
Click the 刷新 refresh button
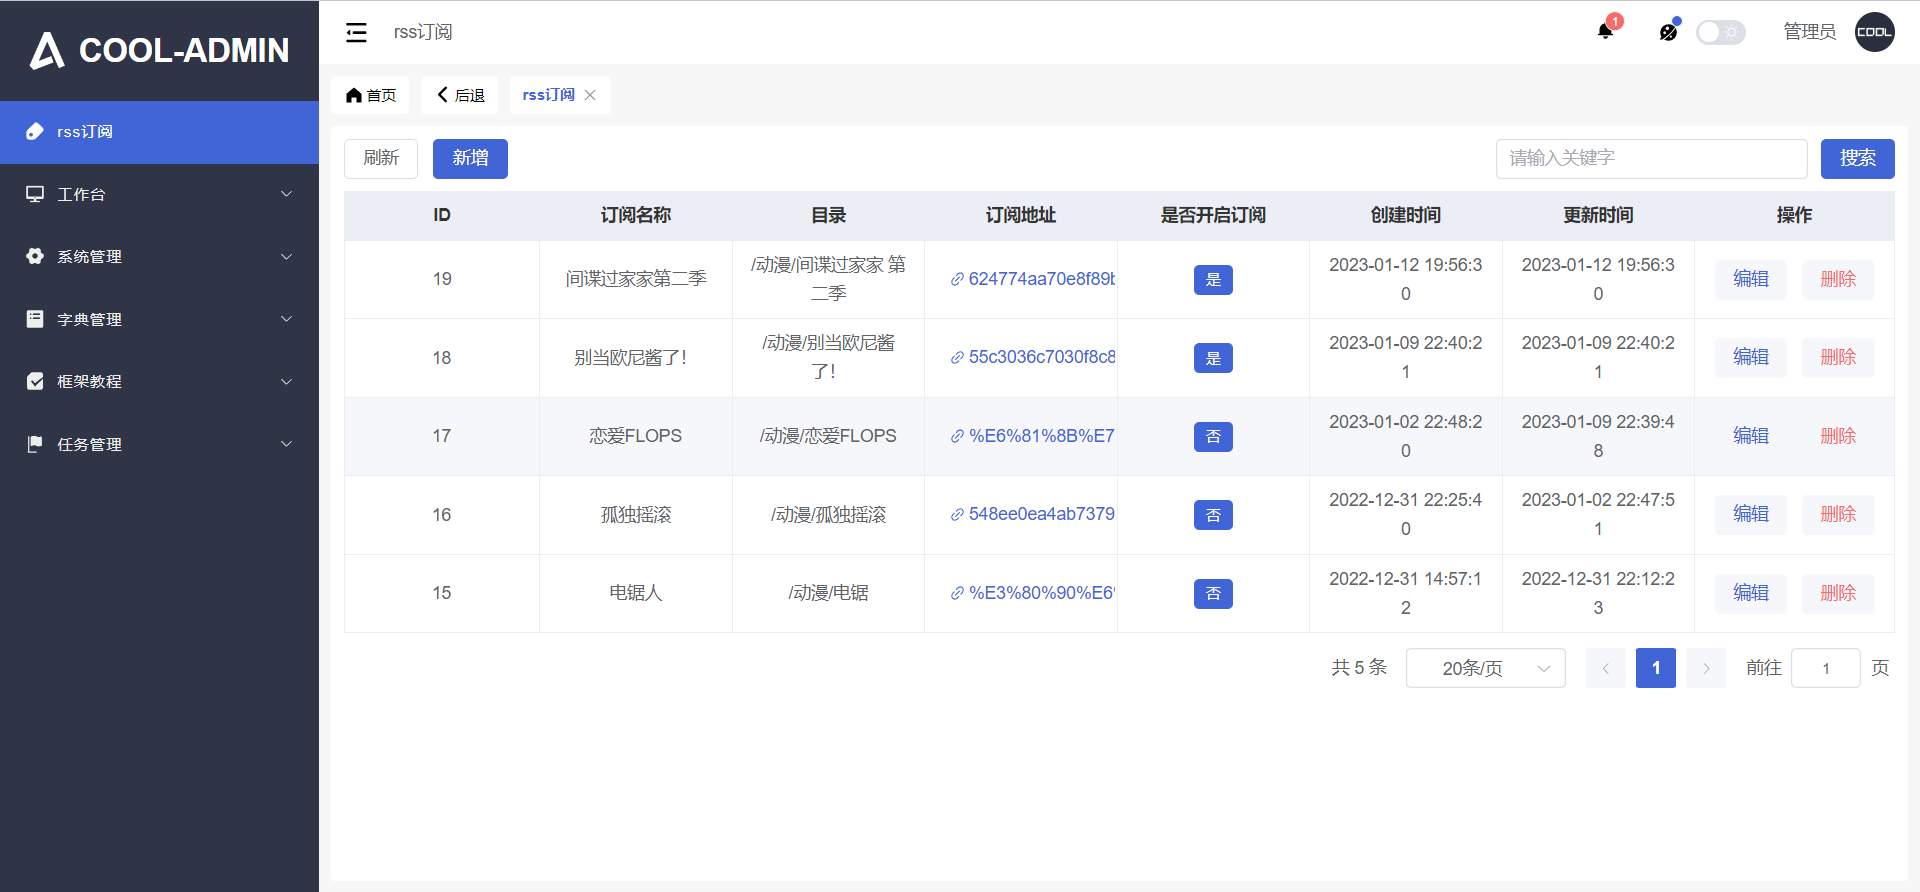[x=381, y=159]
